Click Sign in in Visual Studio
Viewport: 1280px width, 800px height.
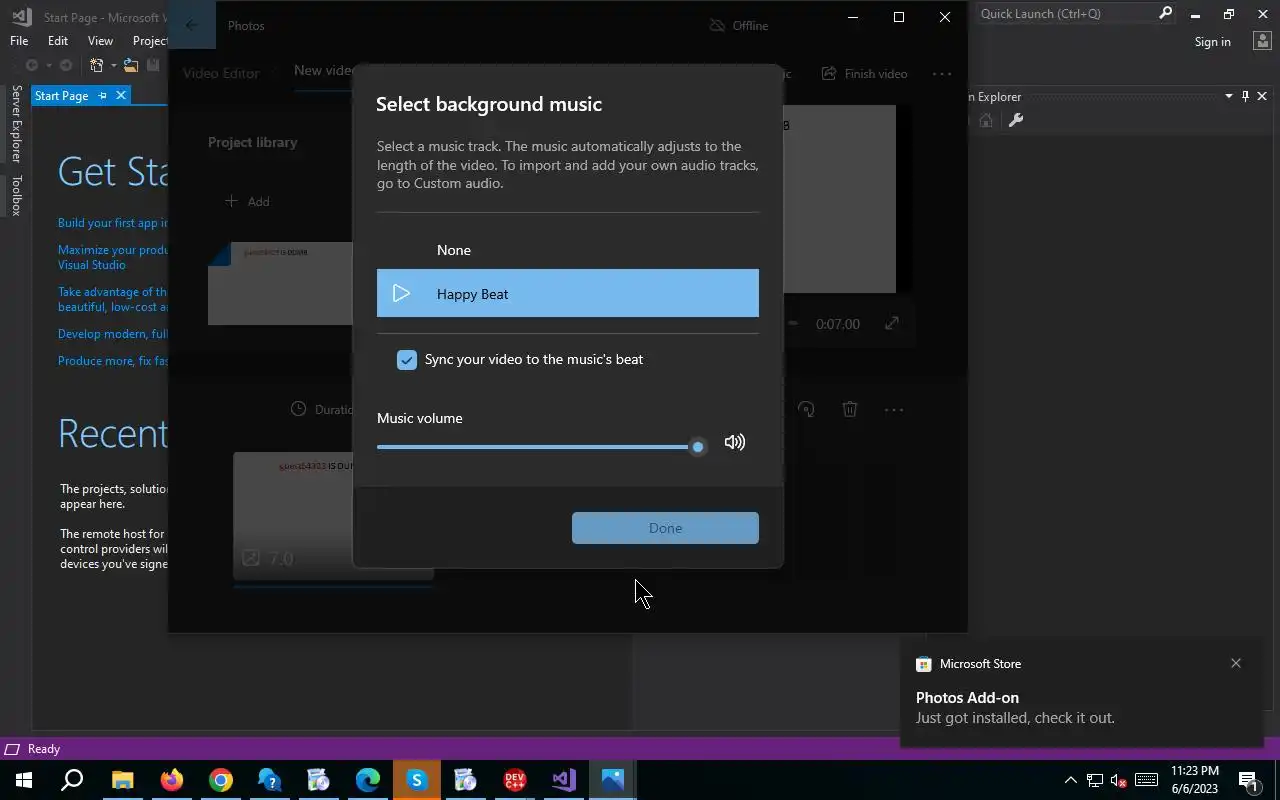click(x=1212, y=42)
